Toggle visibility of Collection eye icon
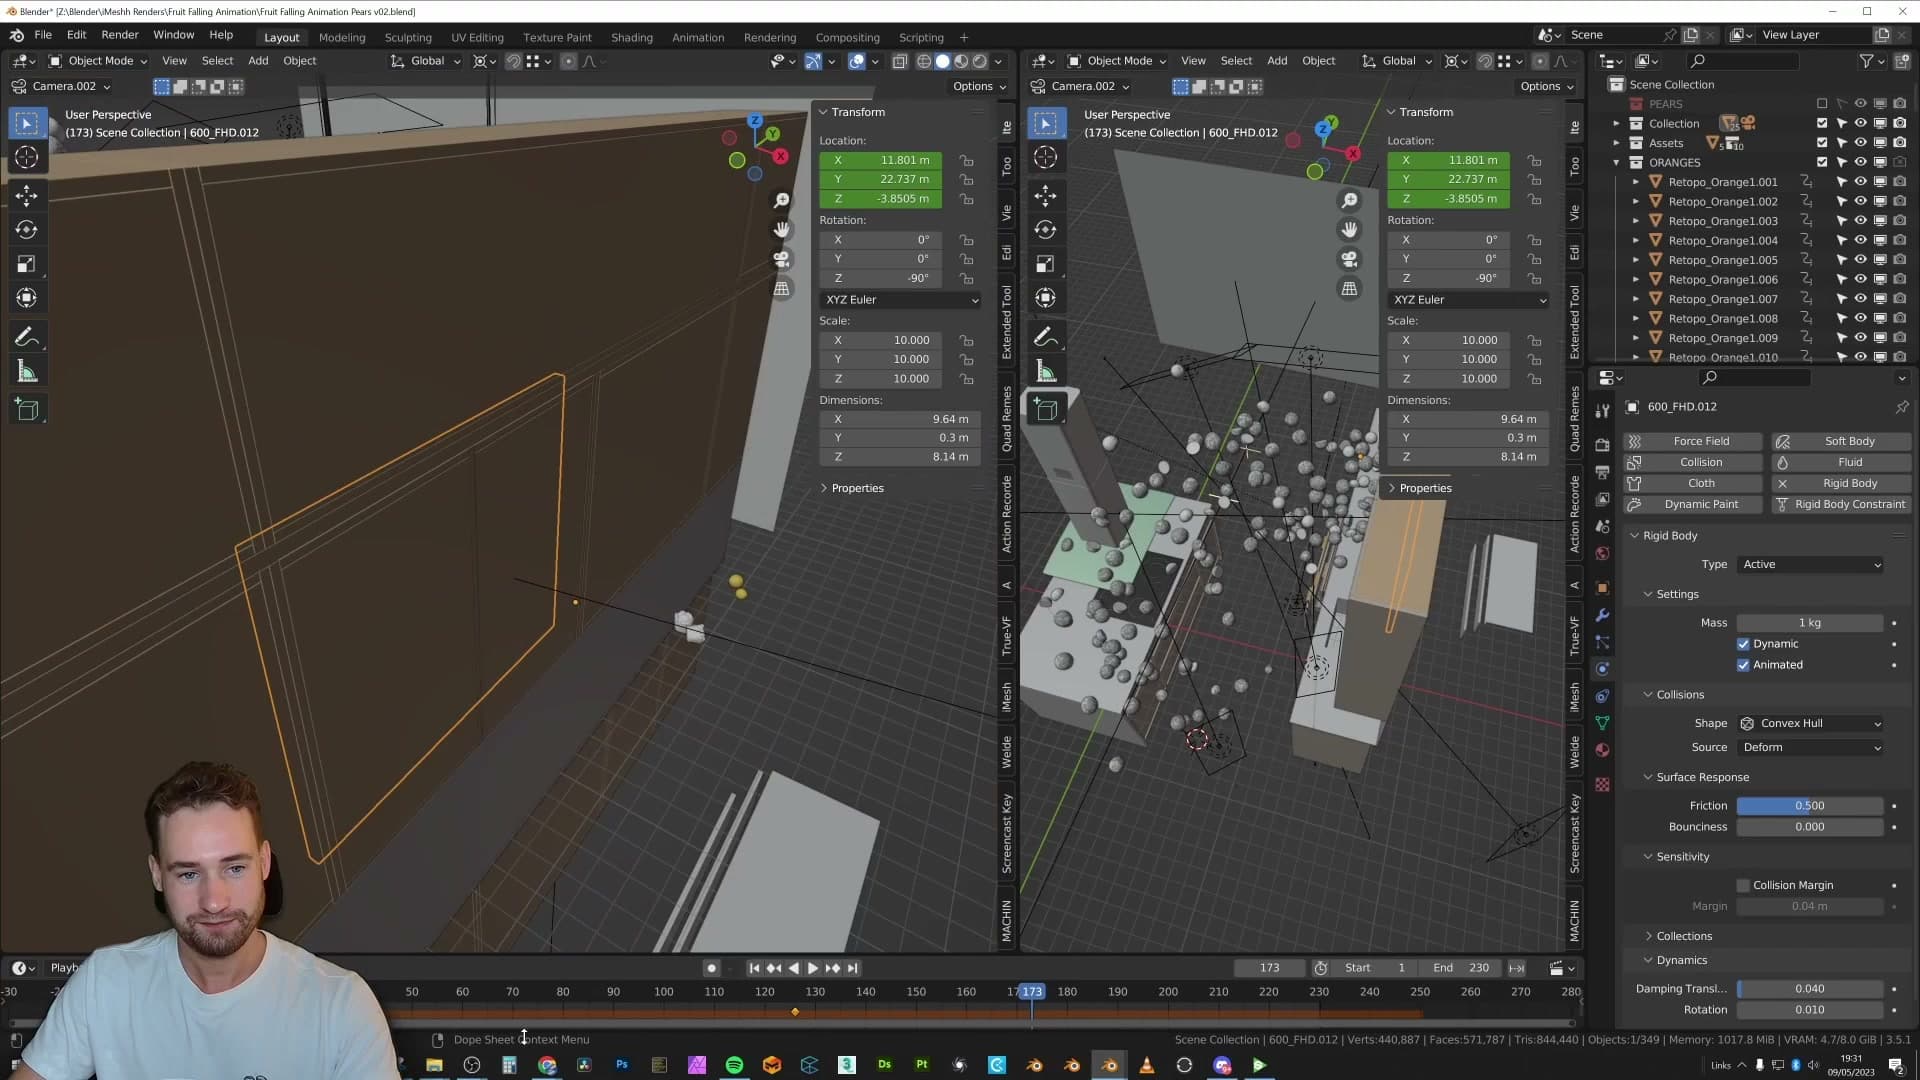The image size is (1920, 1080). pos(1860,123)
